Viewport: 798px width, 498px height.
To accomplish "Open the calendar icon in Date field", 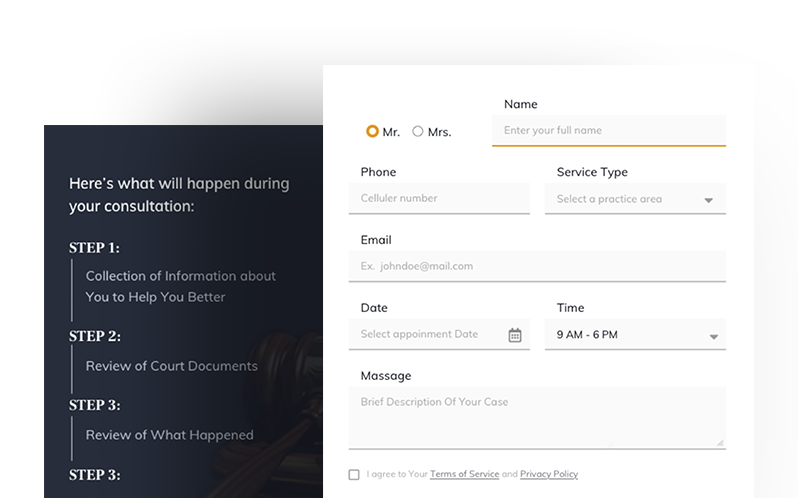I will tap(515, 335).
